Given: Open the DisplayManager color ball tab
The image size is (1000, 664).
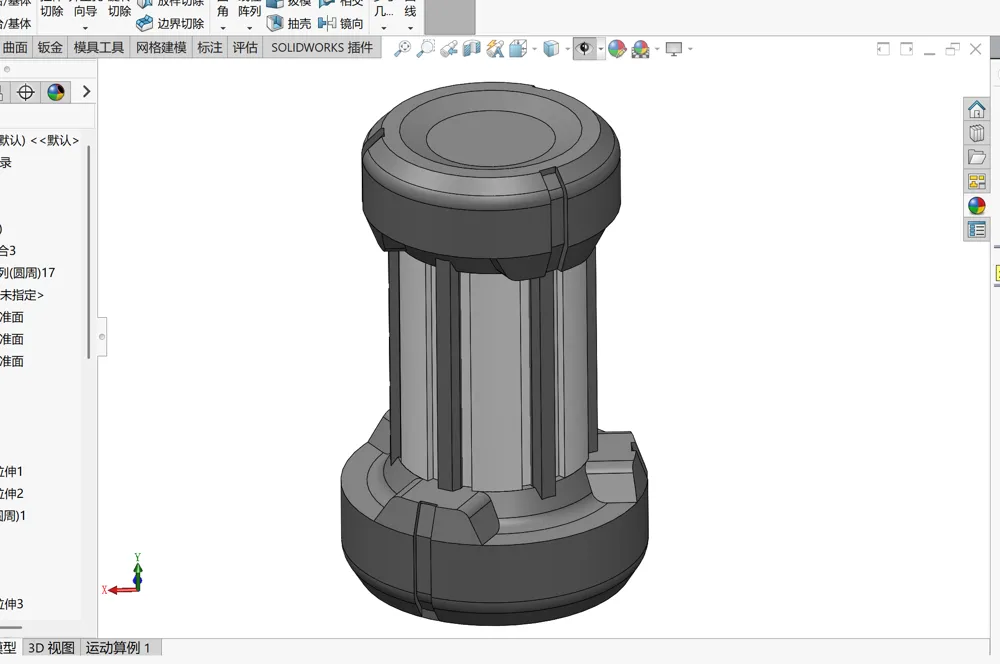Looking at the screenshot, I should coord(56,92).
